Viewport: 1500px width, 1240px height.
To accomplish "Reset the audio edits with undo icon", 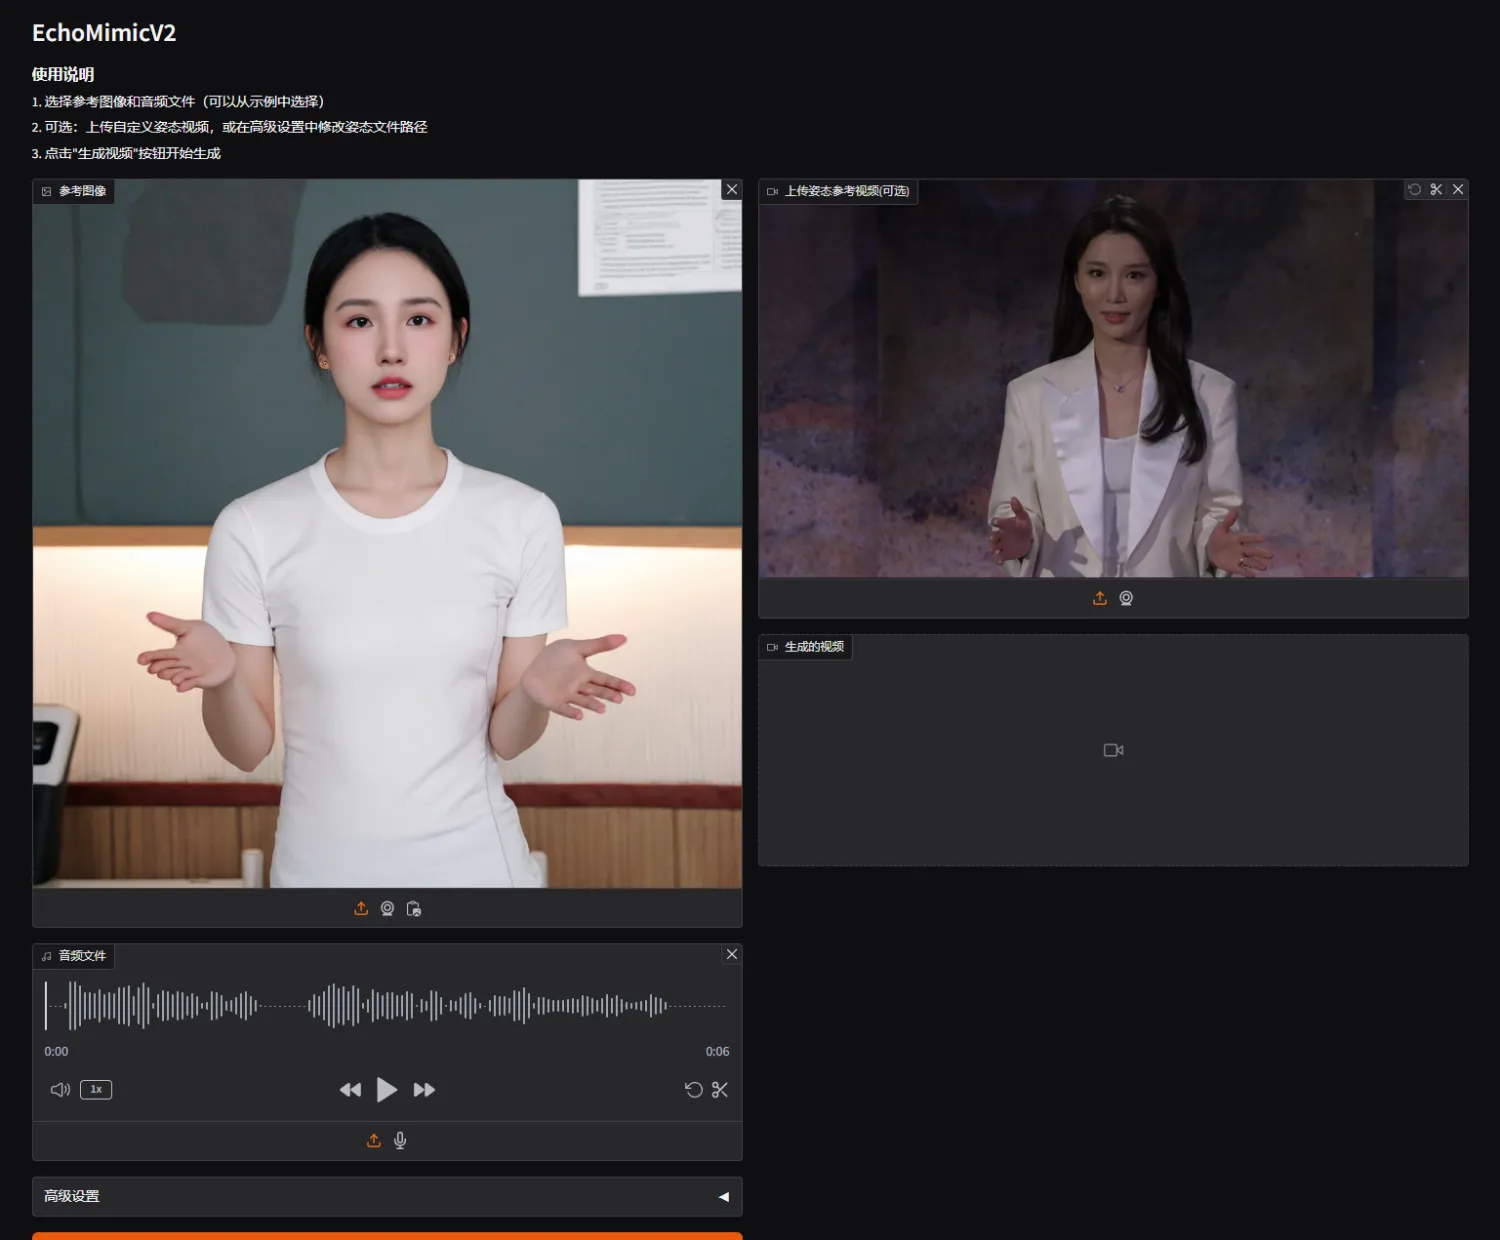I will (x=693, y=1090).
